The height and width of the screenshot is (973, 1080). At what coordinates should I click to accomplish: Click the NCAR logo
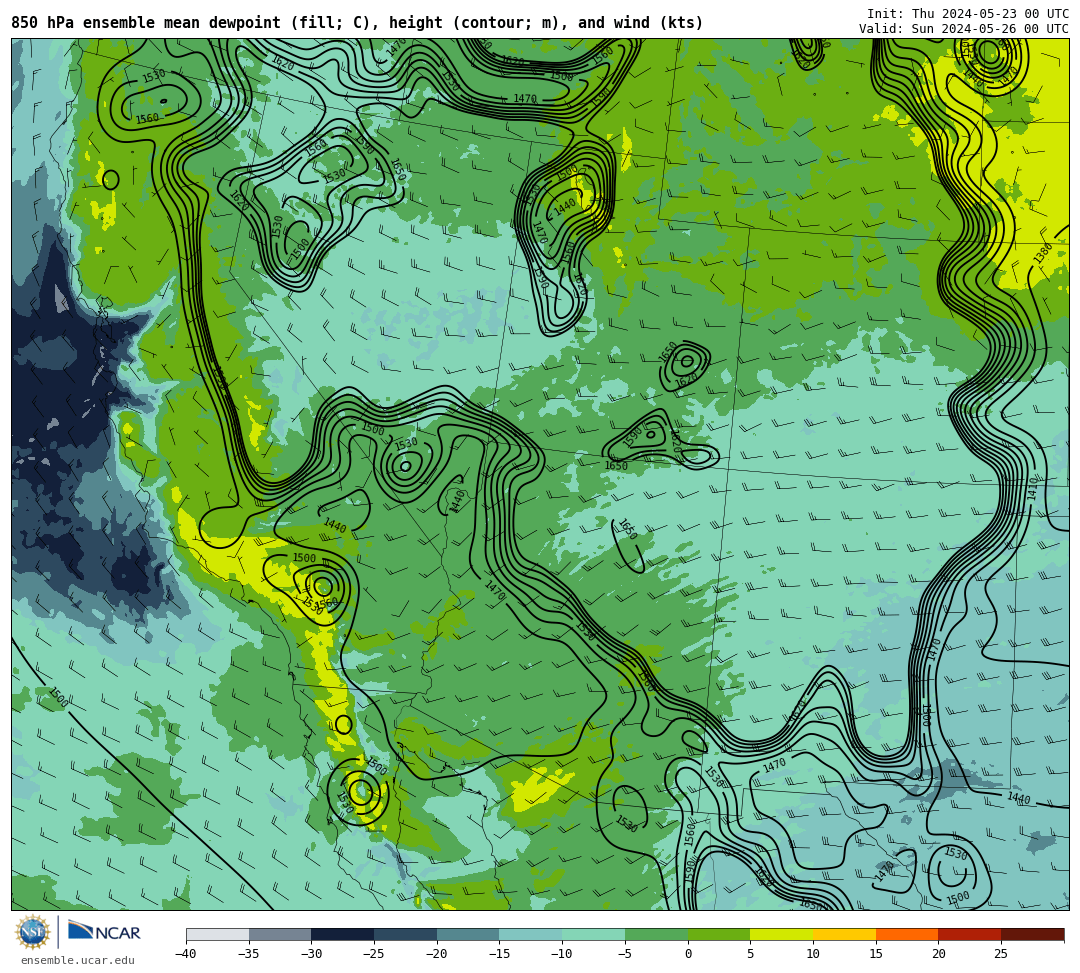(x=104, y=932)
